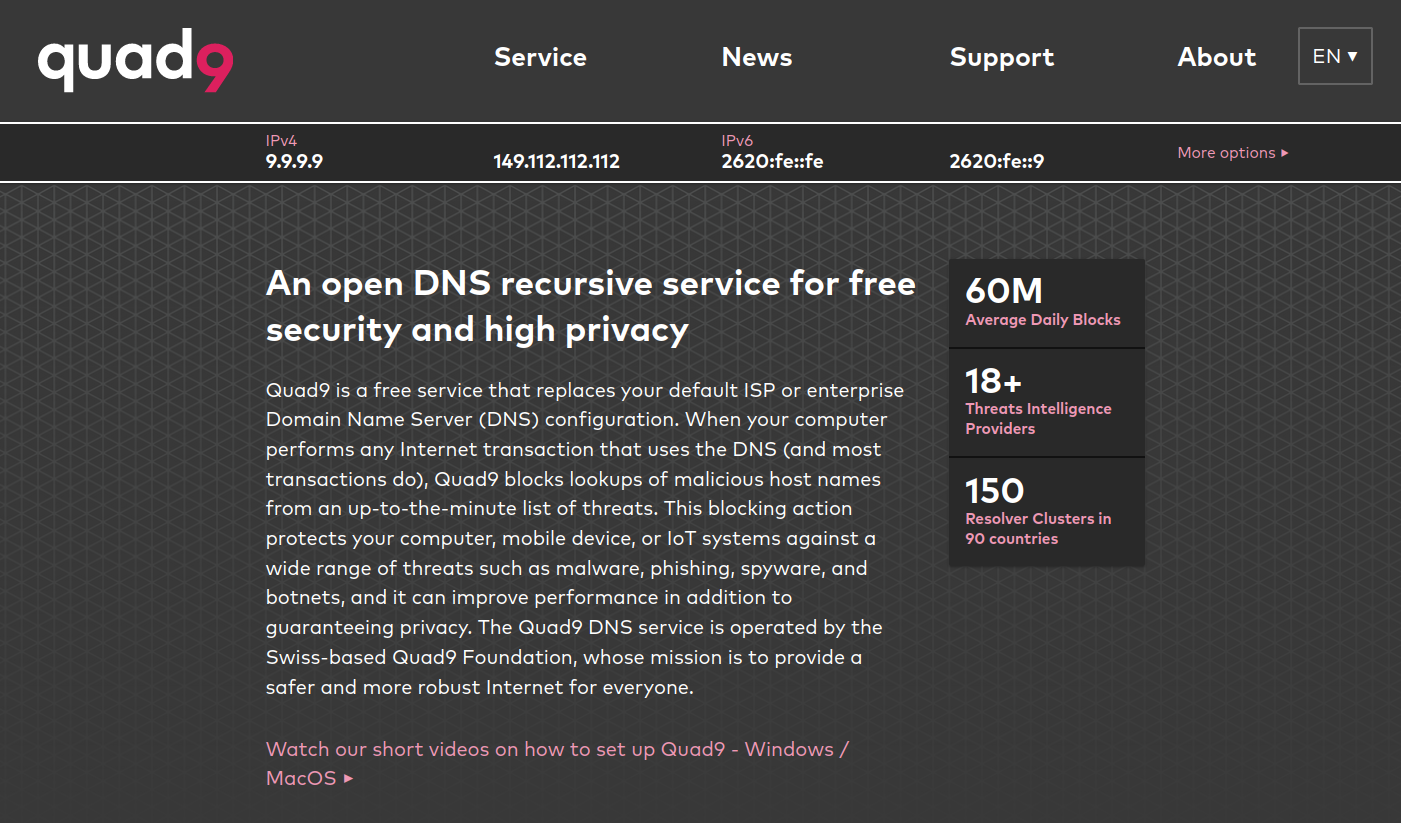Open the Service menu

tap(540, 57)
